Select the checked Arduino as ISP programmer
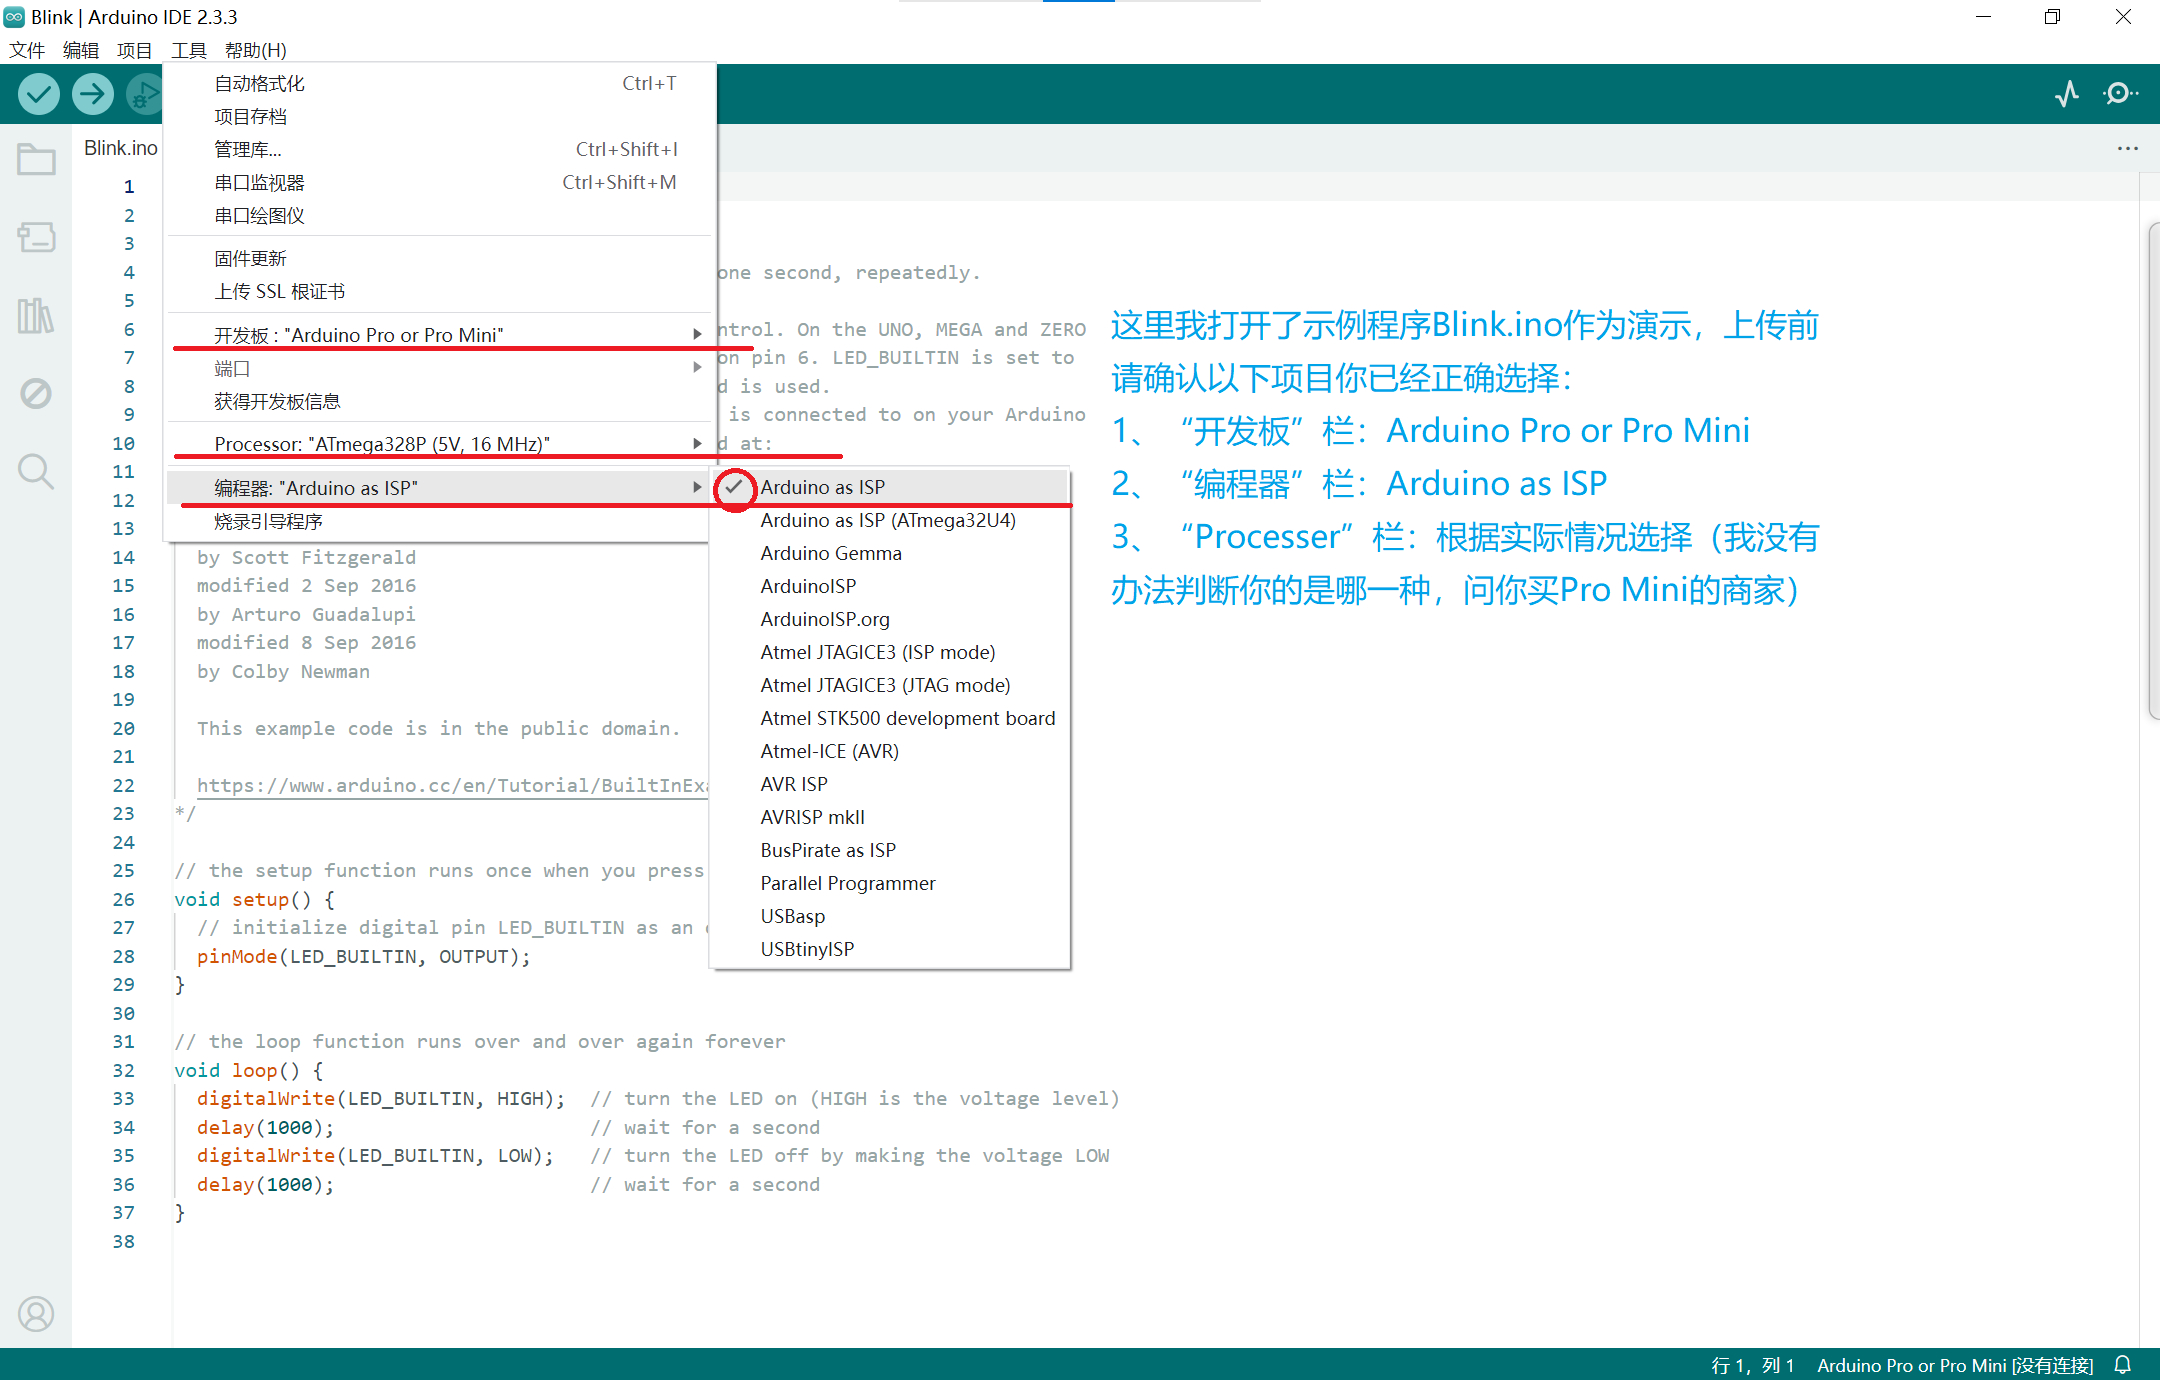 (x=890, y=487)
